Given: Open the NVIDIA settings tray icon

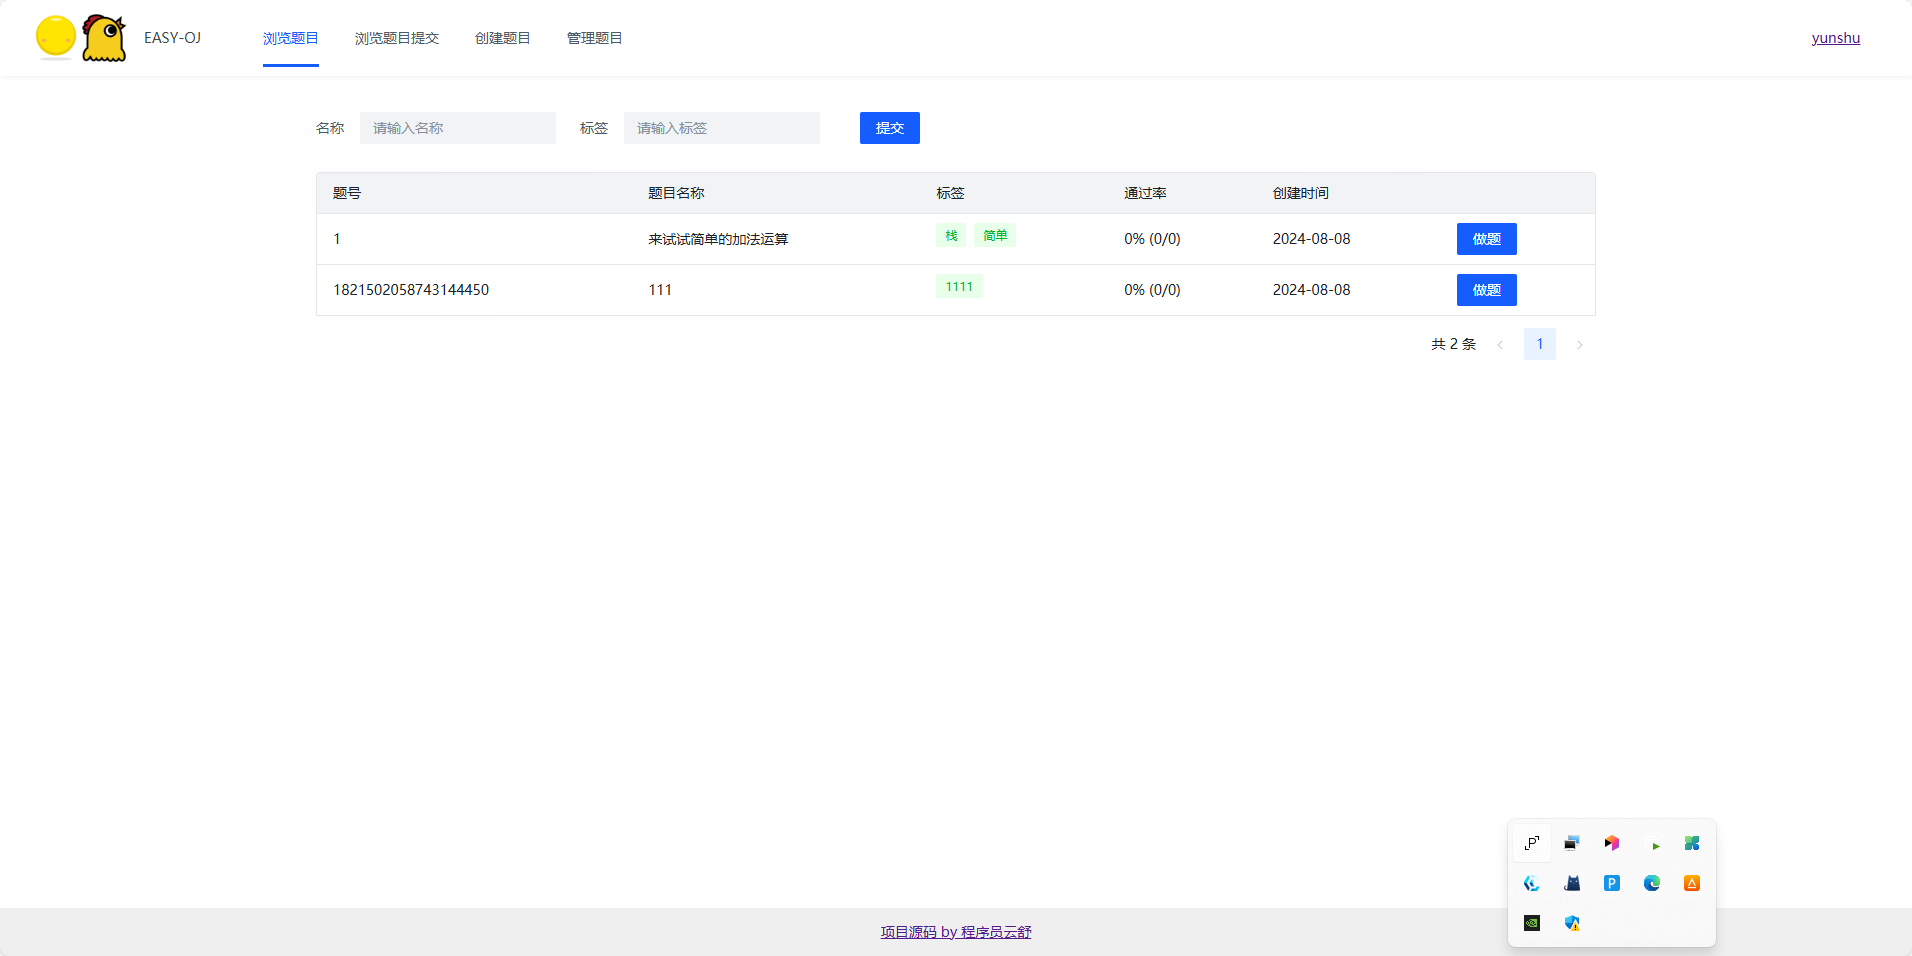Looking at the screenshot, I should 1532,923.
